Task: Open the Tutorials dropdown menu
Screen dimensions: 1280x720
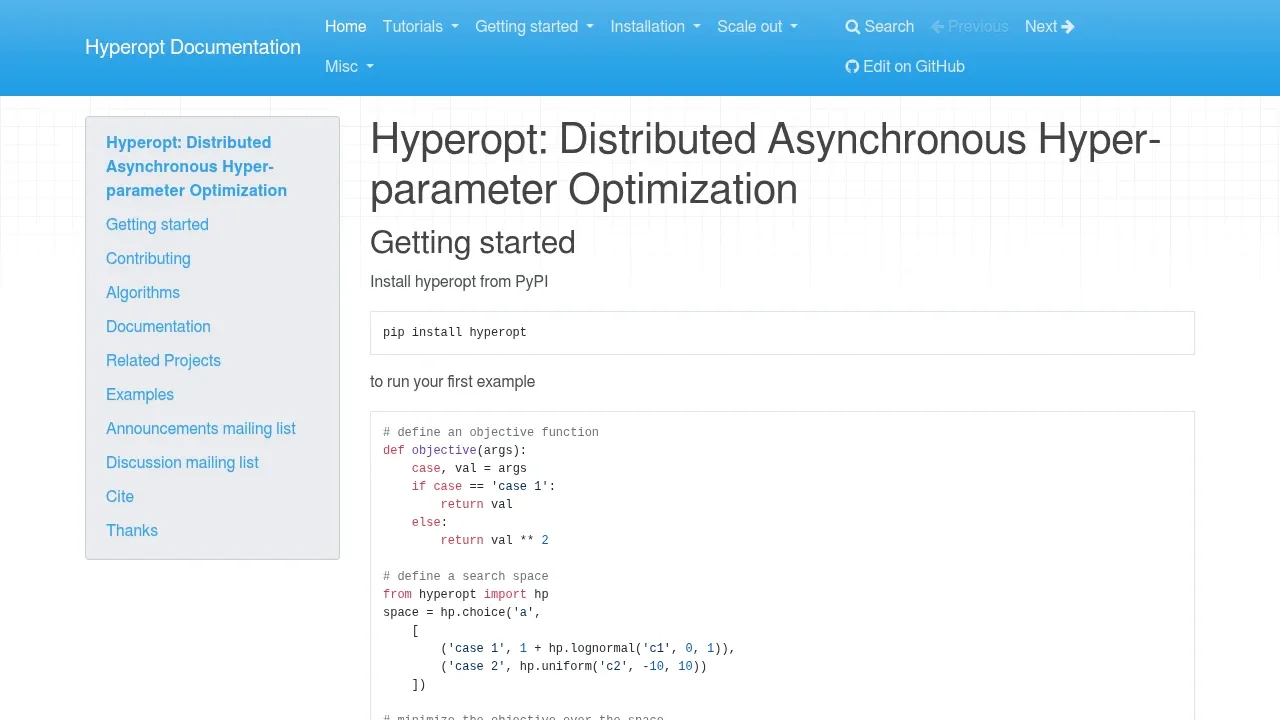Action: [x=421, y=27]
